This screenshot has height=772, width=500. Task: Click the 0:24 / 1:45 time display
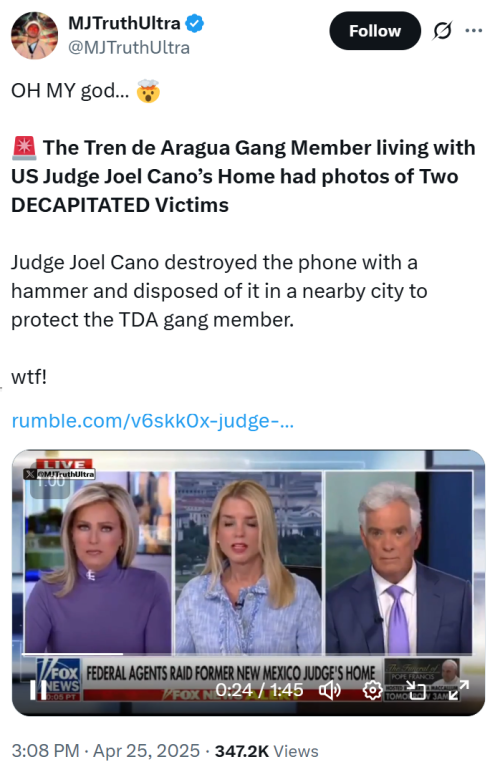click(259, 690)
